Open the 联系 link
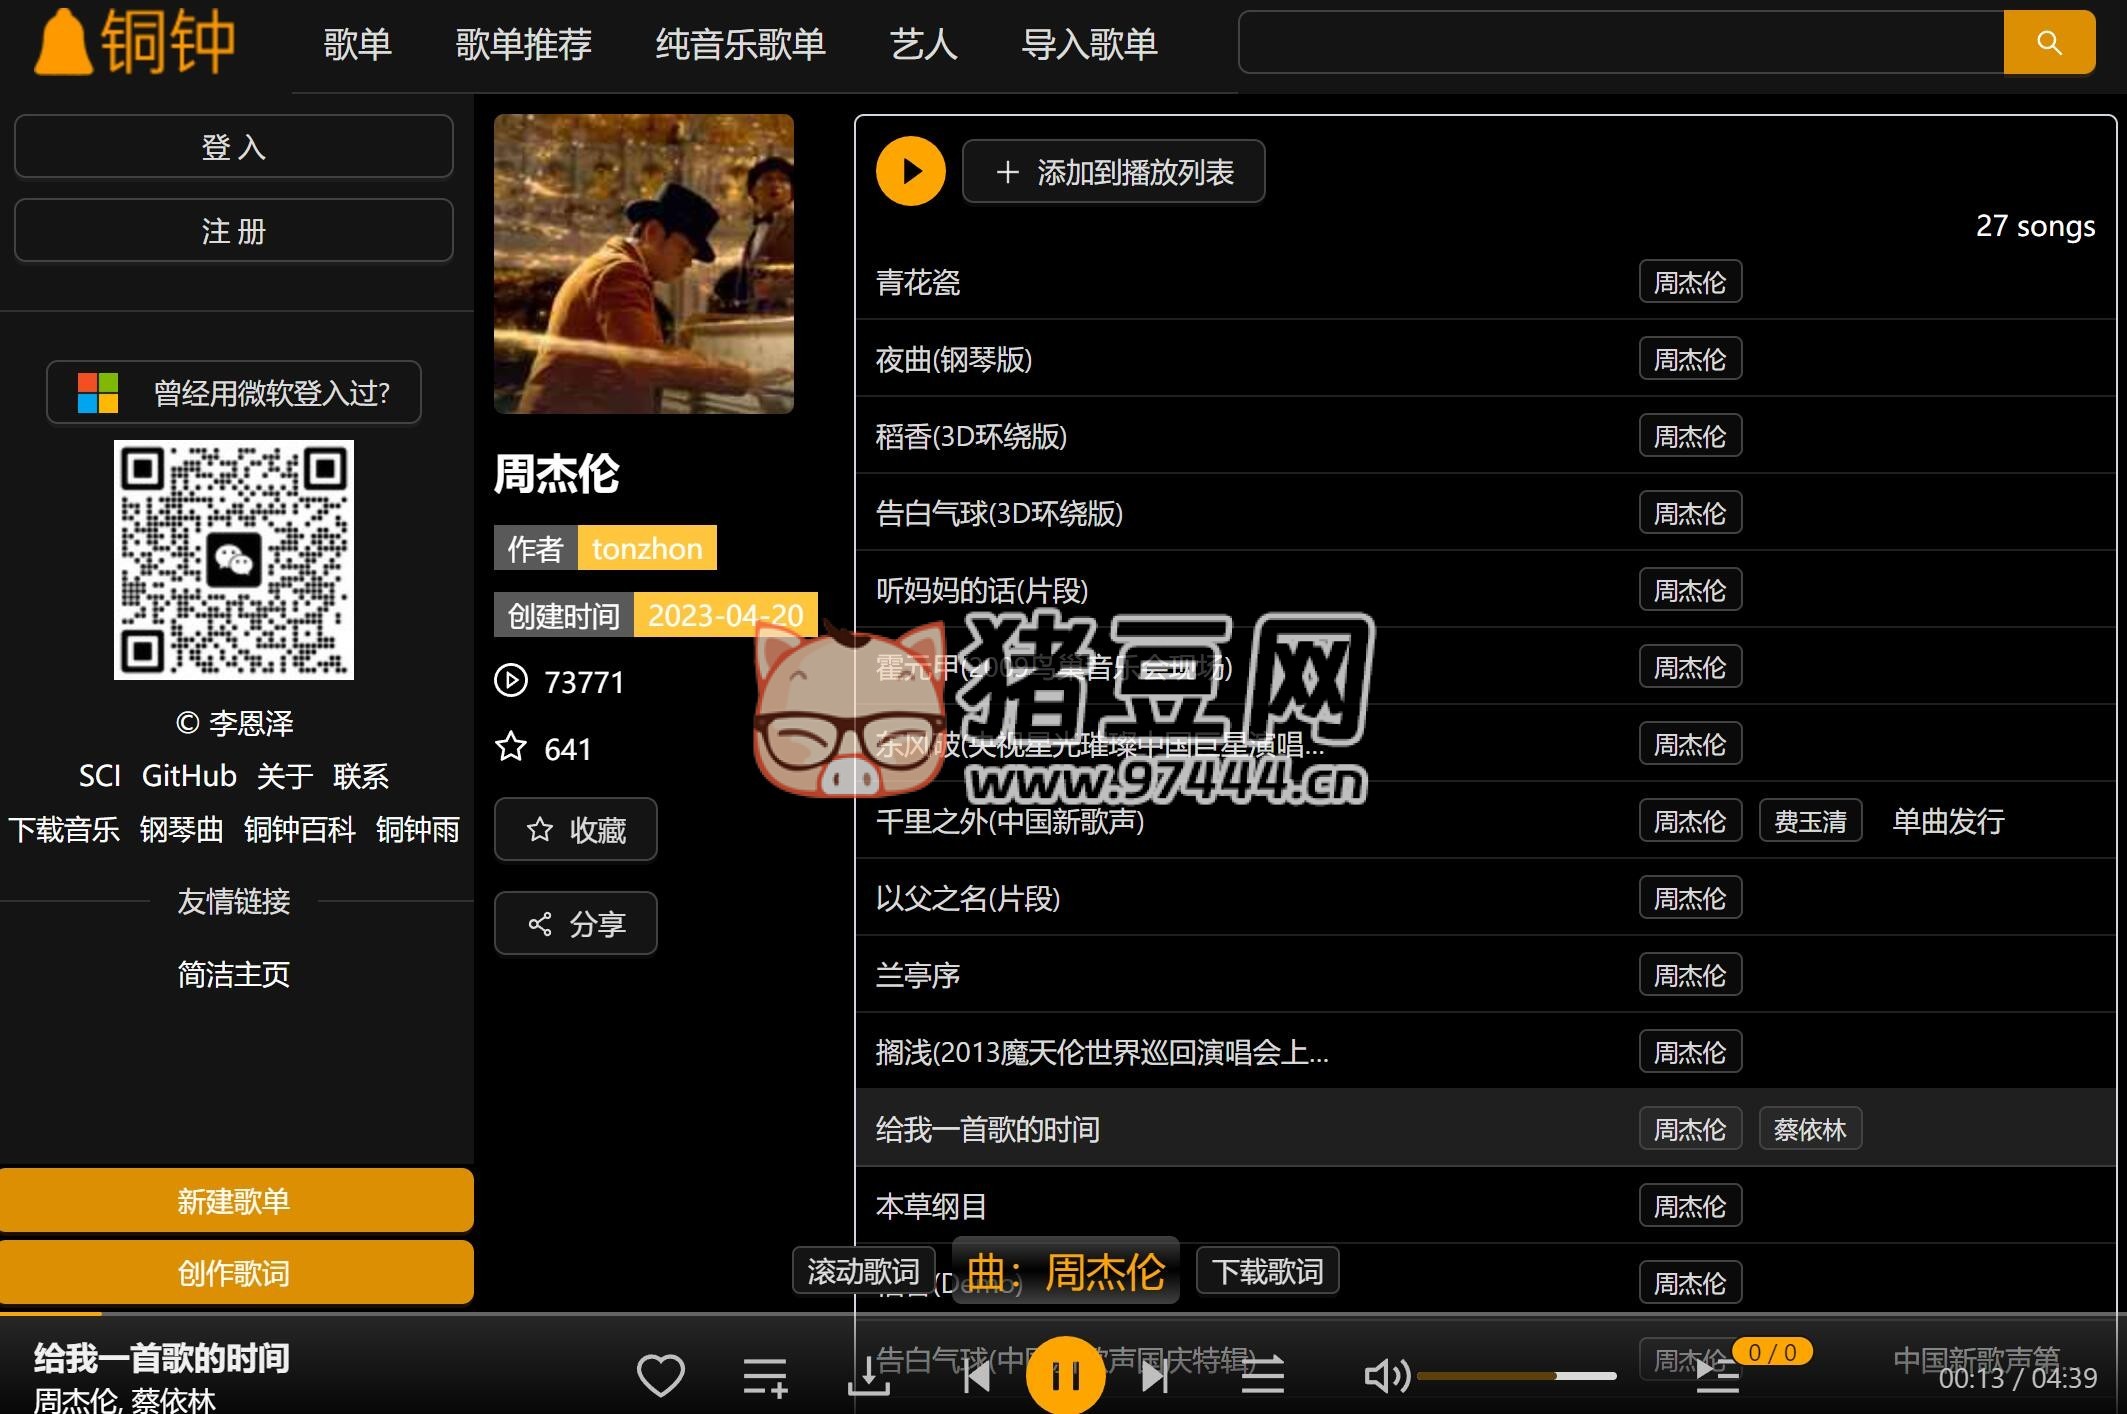2127x1414 pixels. [x=361, y=776]
